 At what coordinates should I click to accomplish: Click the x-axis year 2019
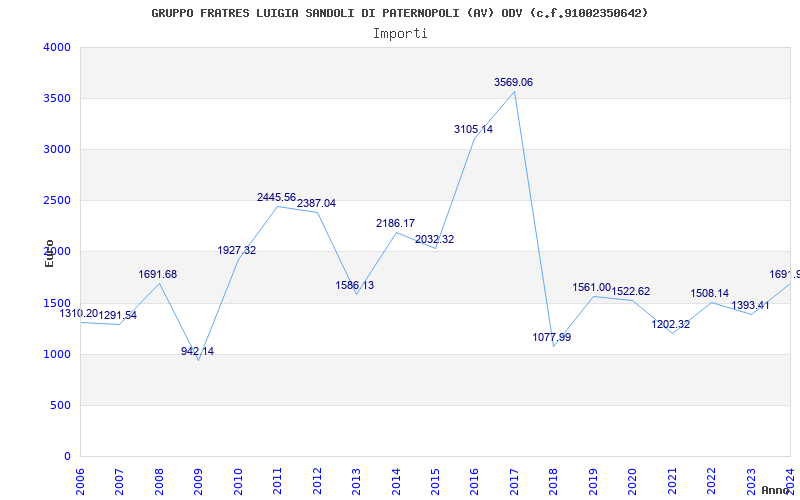[593, 481]
